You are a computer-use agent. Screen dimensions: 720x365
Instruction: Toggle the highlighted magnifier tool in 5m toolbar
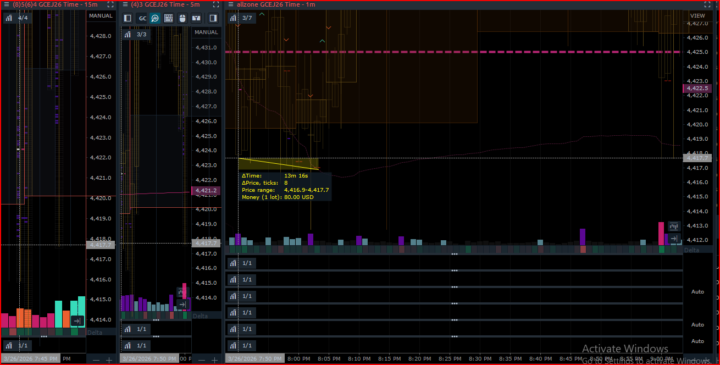point(155,18)
